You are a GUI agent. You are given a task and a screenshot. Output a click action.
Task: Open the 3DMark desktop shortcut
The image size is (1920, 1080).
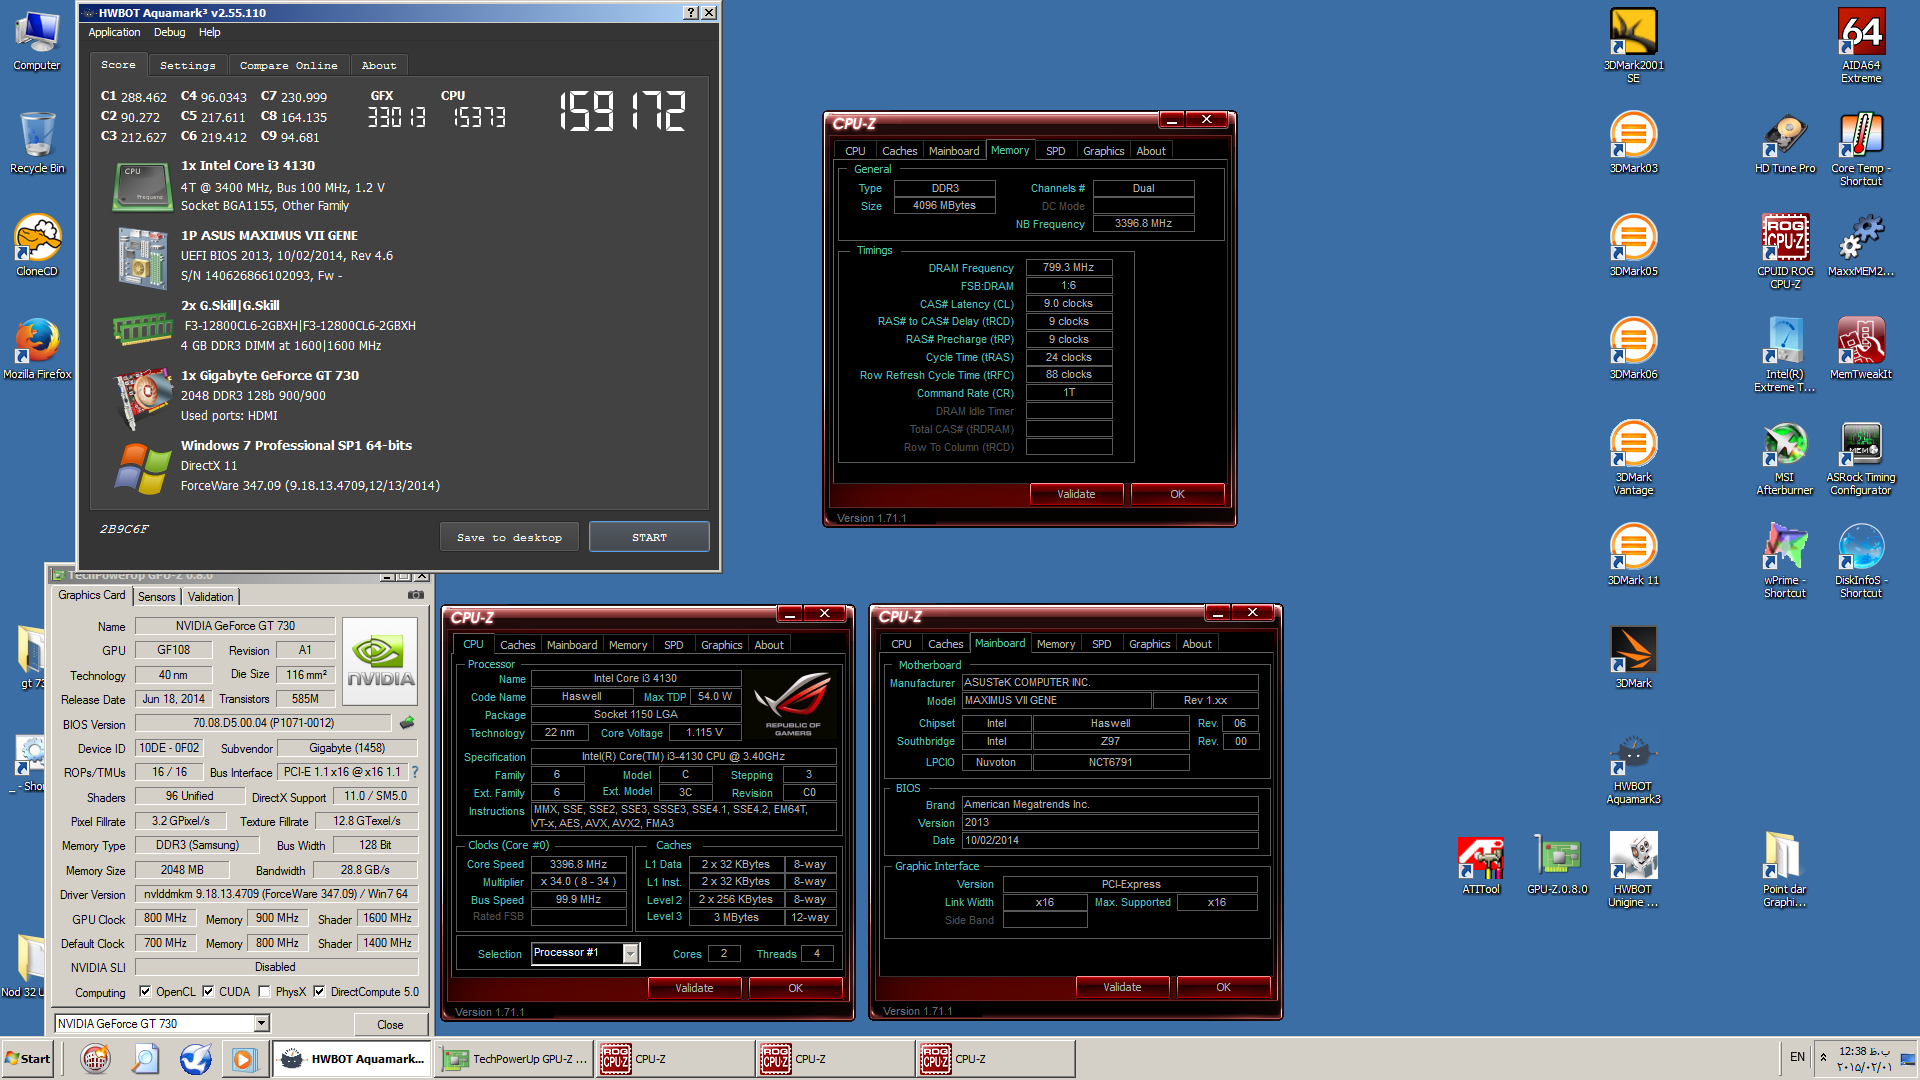pos(1633,657)
